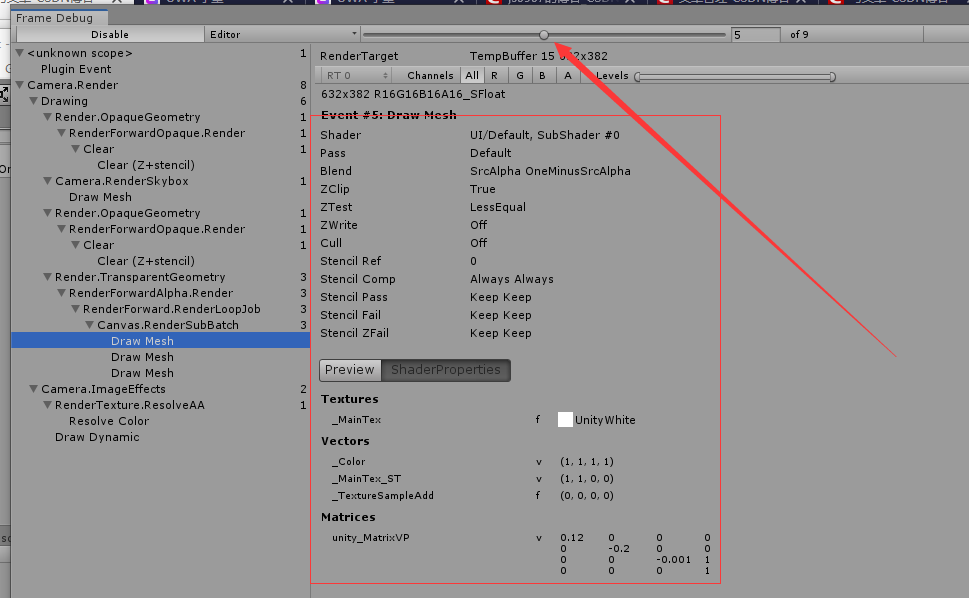The image size is (969, 598).
Task: Toggle the A channel button
Action: coord(568,75)
